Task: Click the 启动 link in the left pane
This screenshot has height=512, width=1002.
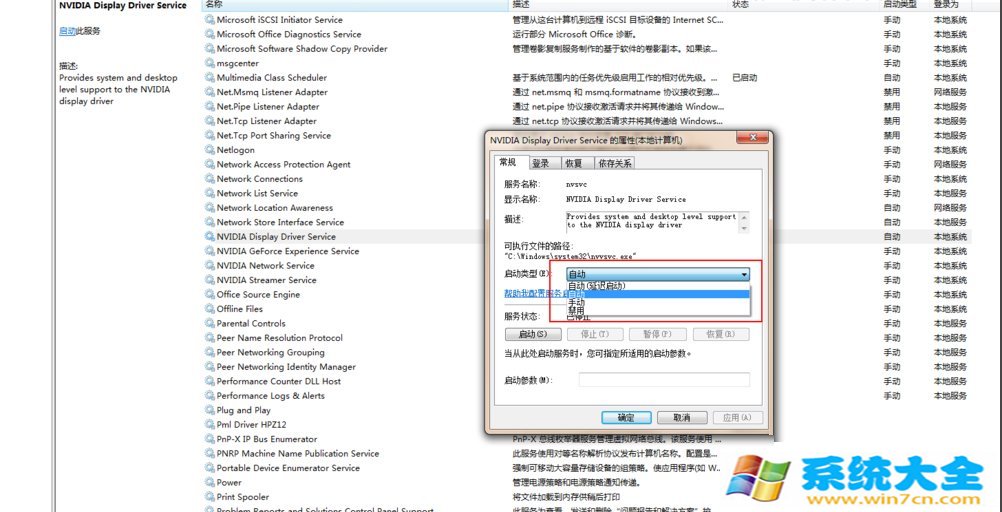Action: point(67,31)
